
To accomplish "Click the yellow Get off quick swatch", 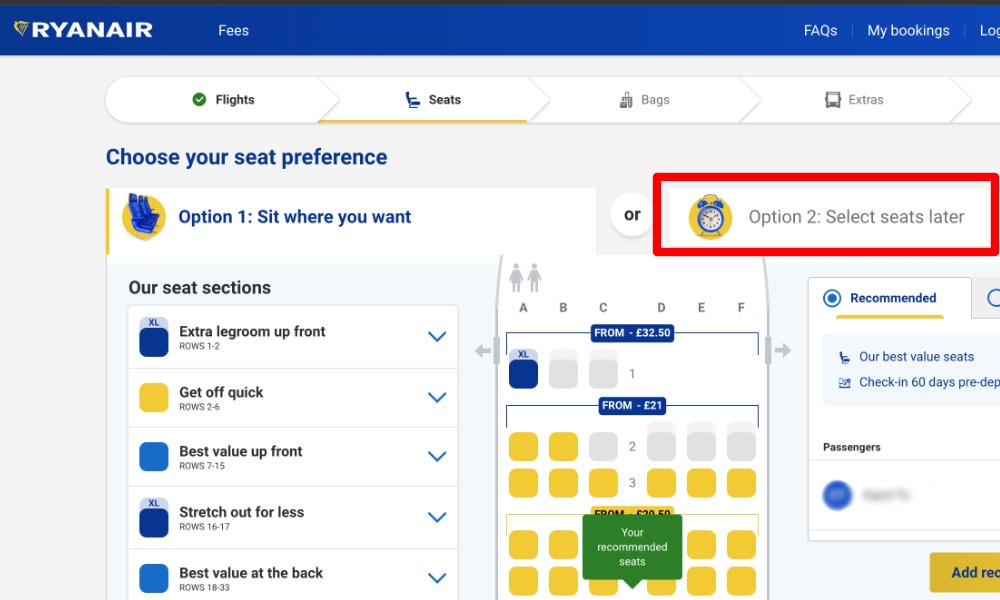I will click(x=154, y=397).
